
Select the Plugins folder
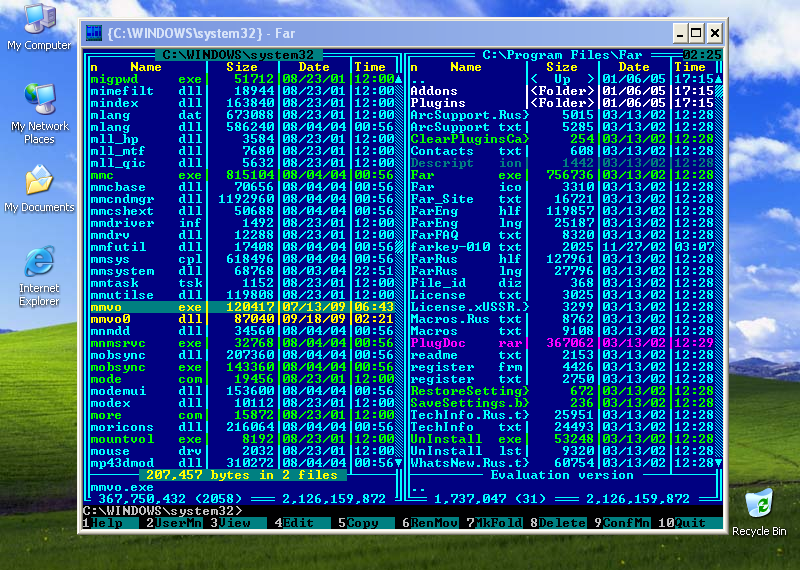562,103
